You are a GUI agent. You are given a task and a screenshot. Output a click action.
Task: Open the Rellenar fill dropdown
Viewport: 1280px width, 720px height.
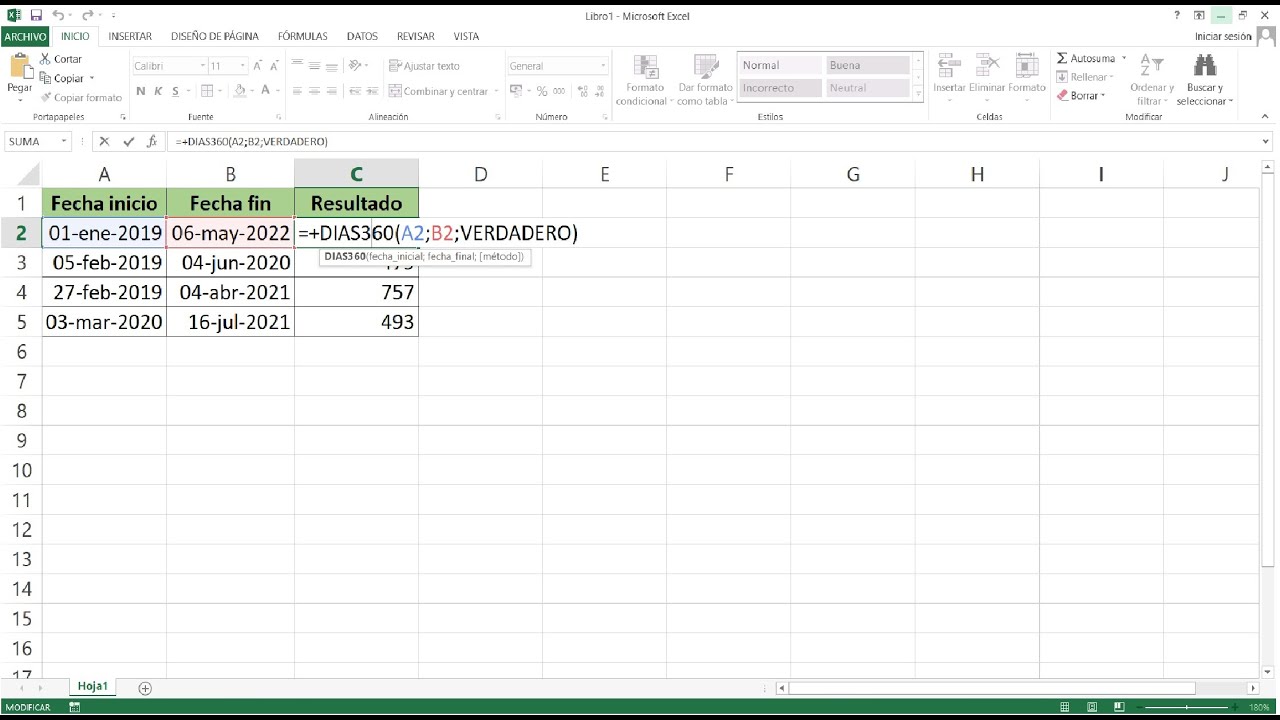[1086, 77]
